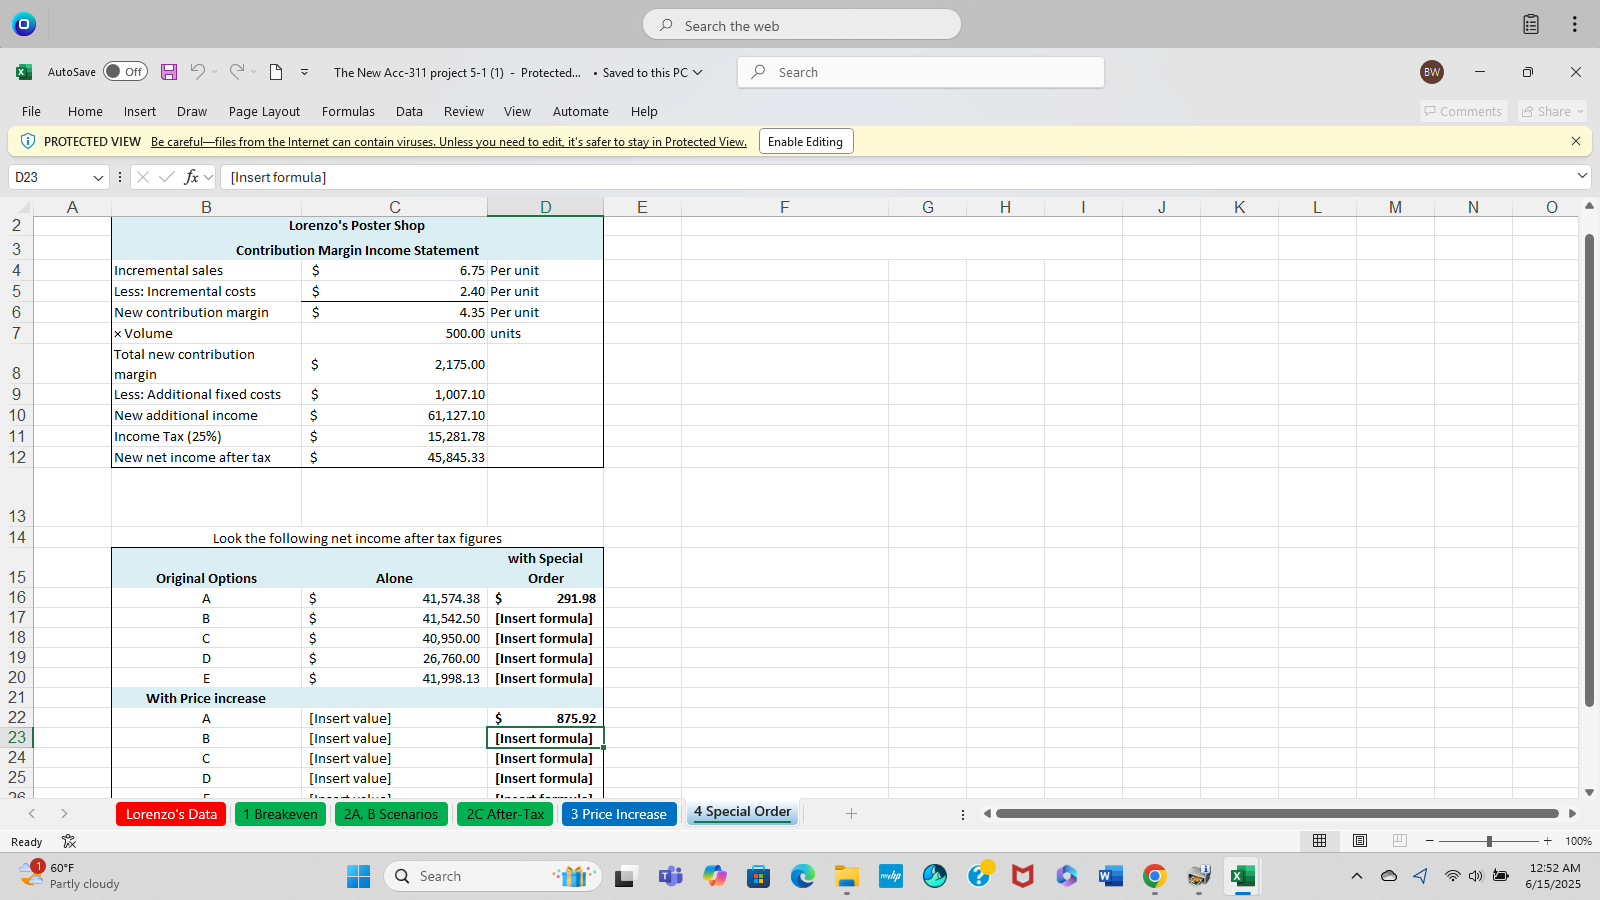Image resolution: width=1600 pixels, height=900 pixels.
Task: Cancel formula entry with the X icon
Action: (144, 177)
